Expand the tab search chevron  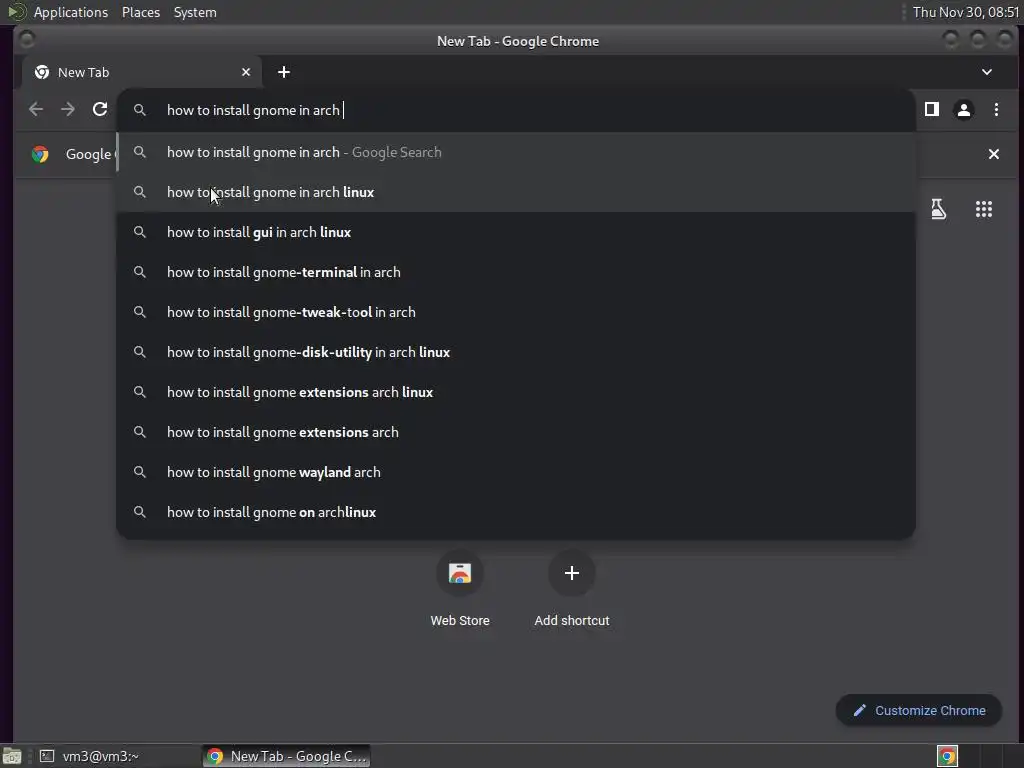987,72
